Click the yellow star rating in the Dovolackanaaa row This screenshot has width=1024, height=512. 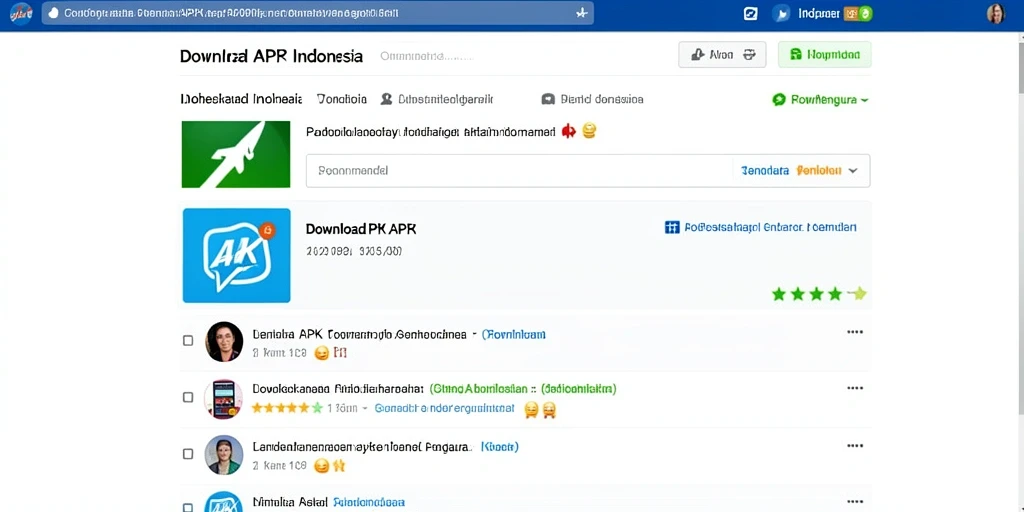[x=287, y=408]
